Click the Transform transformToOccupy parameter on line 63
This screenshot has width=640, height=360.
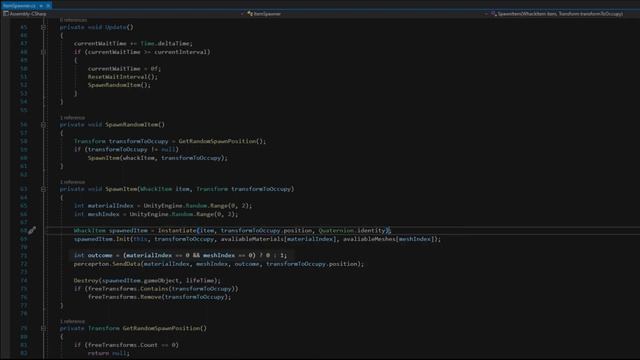[x=244, y=189]
